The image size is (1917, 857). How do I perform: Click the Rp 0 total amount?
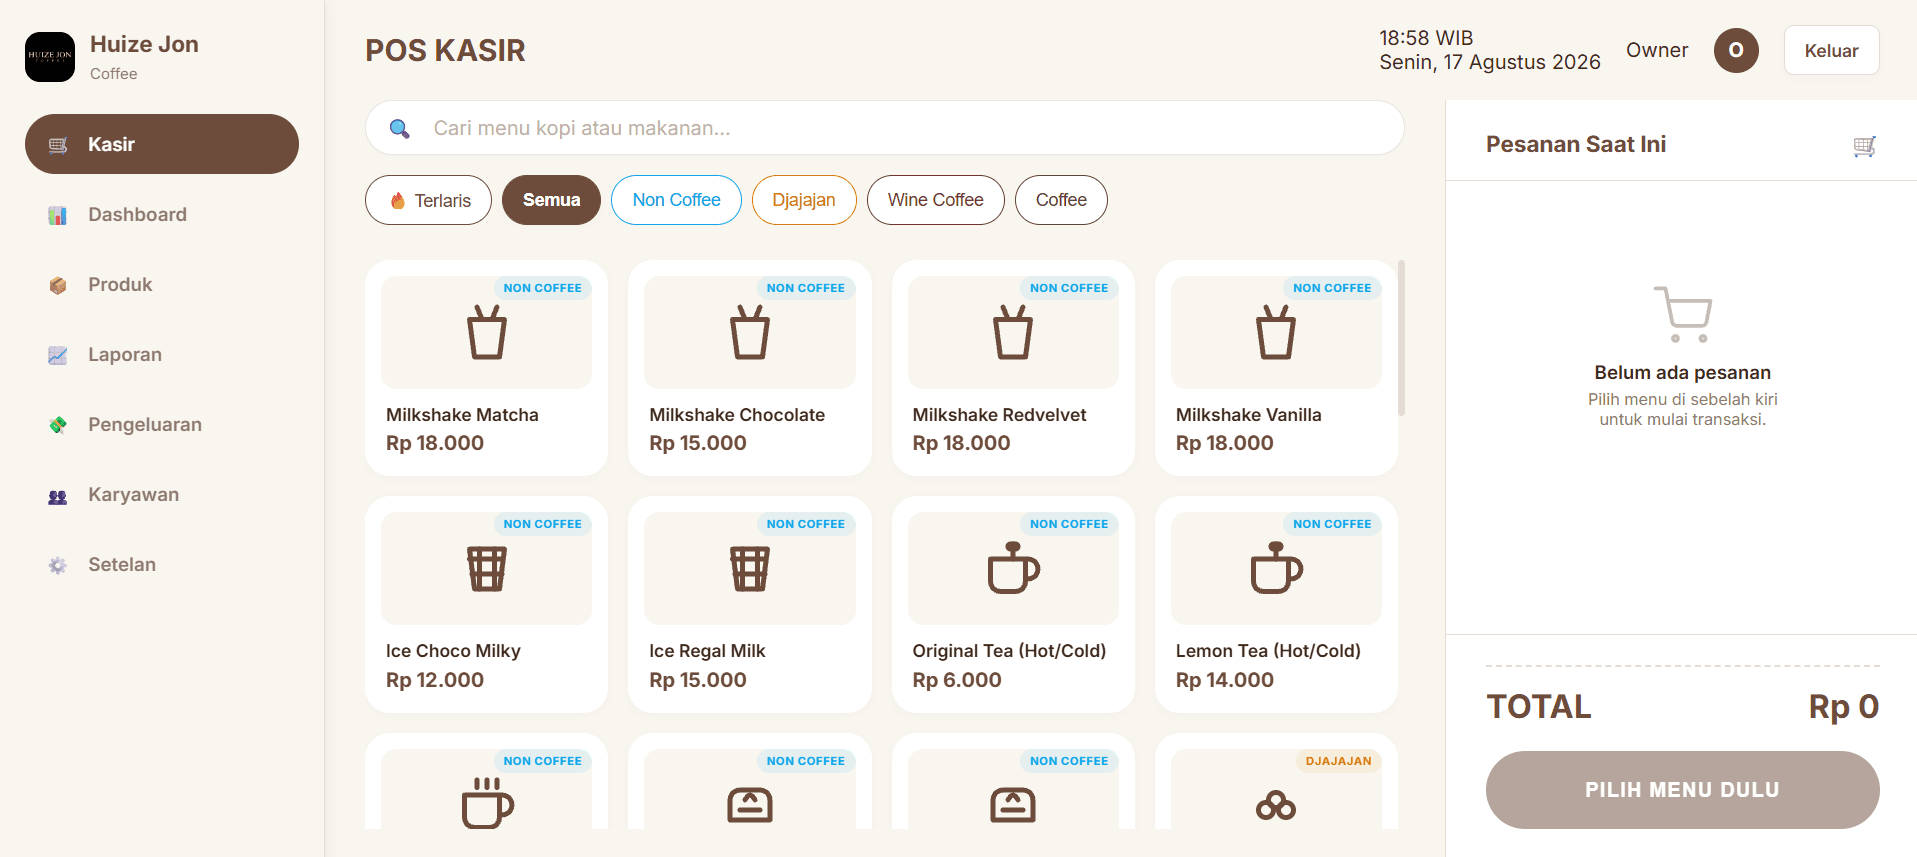(1844, 707)
